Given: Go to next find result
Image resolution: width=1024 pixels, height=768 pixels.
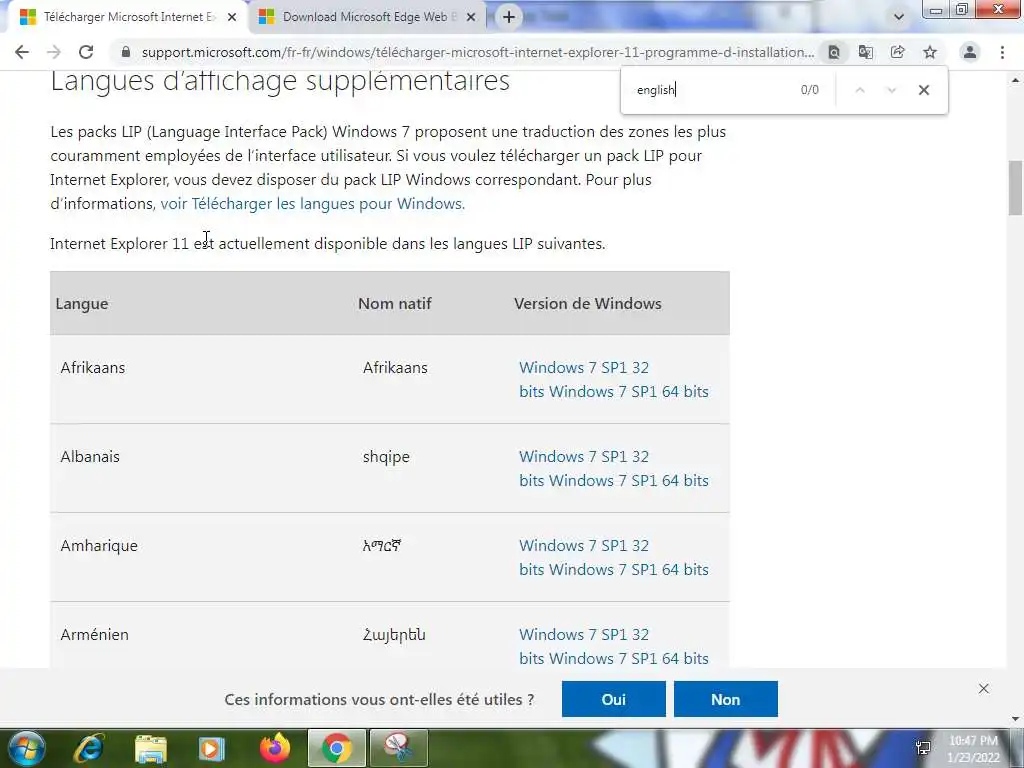Looking at the screenshot, I should click(891, 90).
